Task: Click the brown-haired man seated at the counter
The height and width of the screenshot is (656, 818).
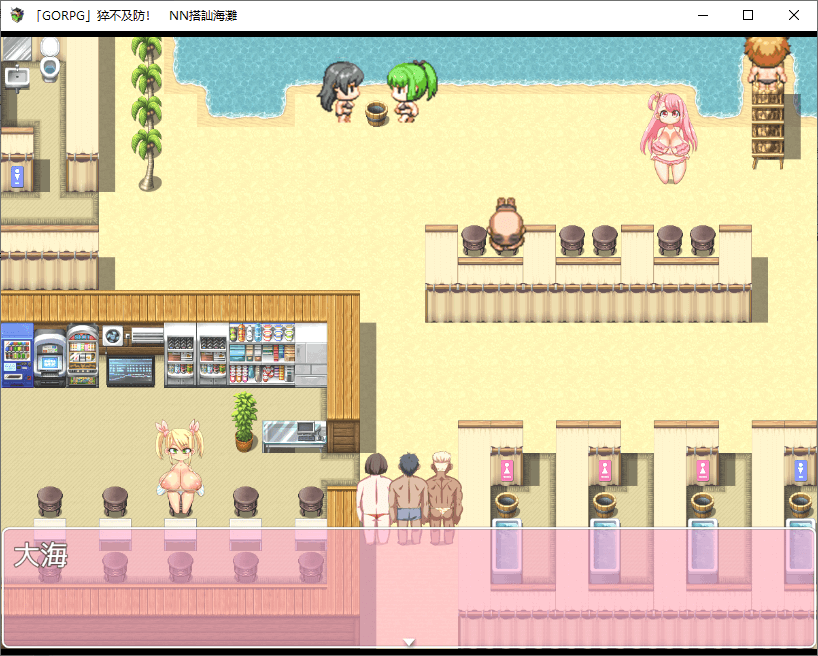Action: click(506, 226)
